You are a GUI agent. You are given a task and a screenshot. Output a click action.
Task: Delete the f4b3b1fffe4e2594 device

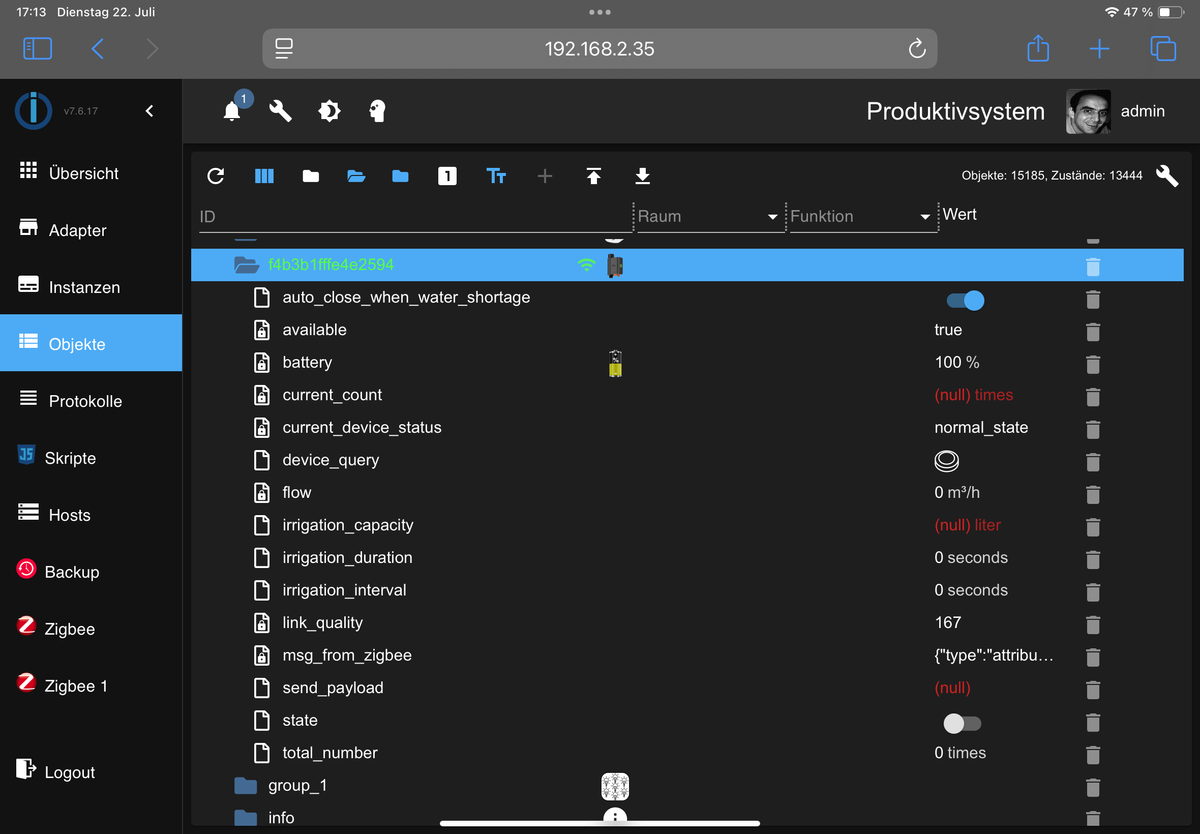[x=1093, y=266]
